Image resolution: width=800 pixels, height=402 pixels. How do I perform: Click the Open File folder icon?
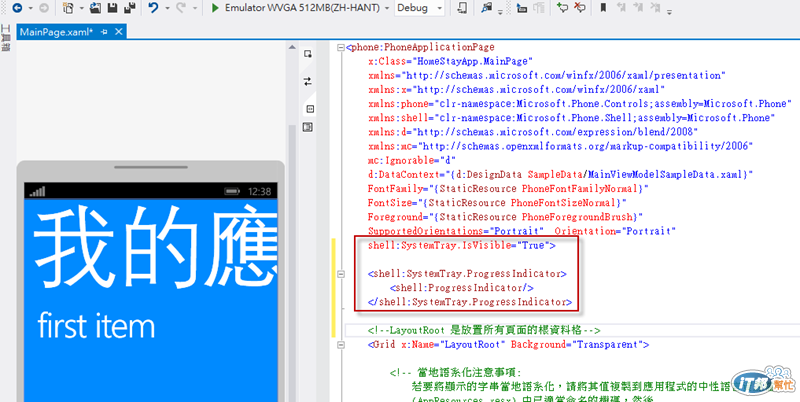point(95,8)
